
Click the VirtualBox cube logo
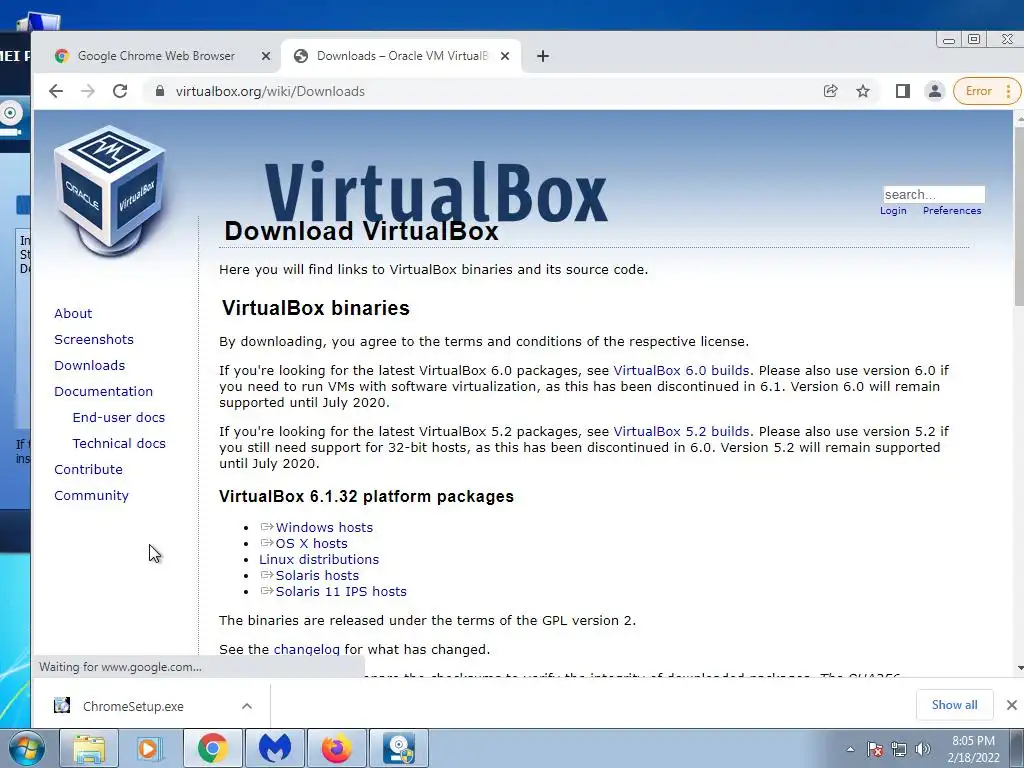click(110, 191)
